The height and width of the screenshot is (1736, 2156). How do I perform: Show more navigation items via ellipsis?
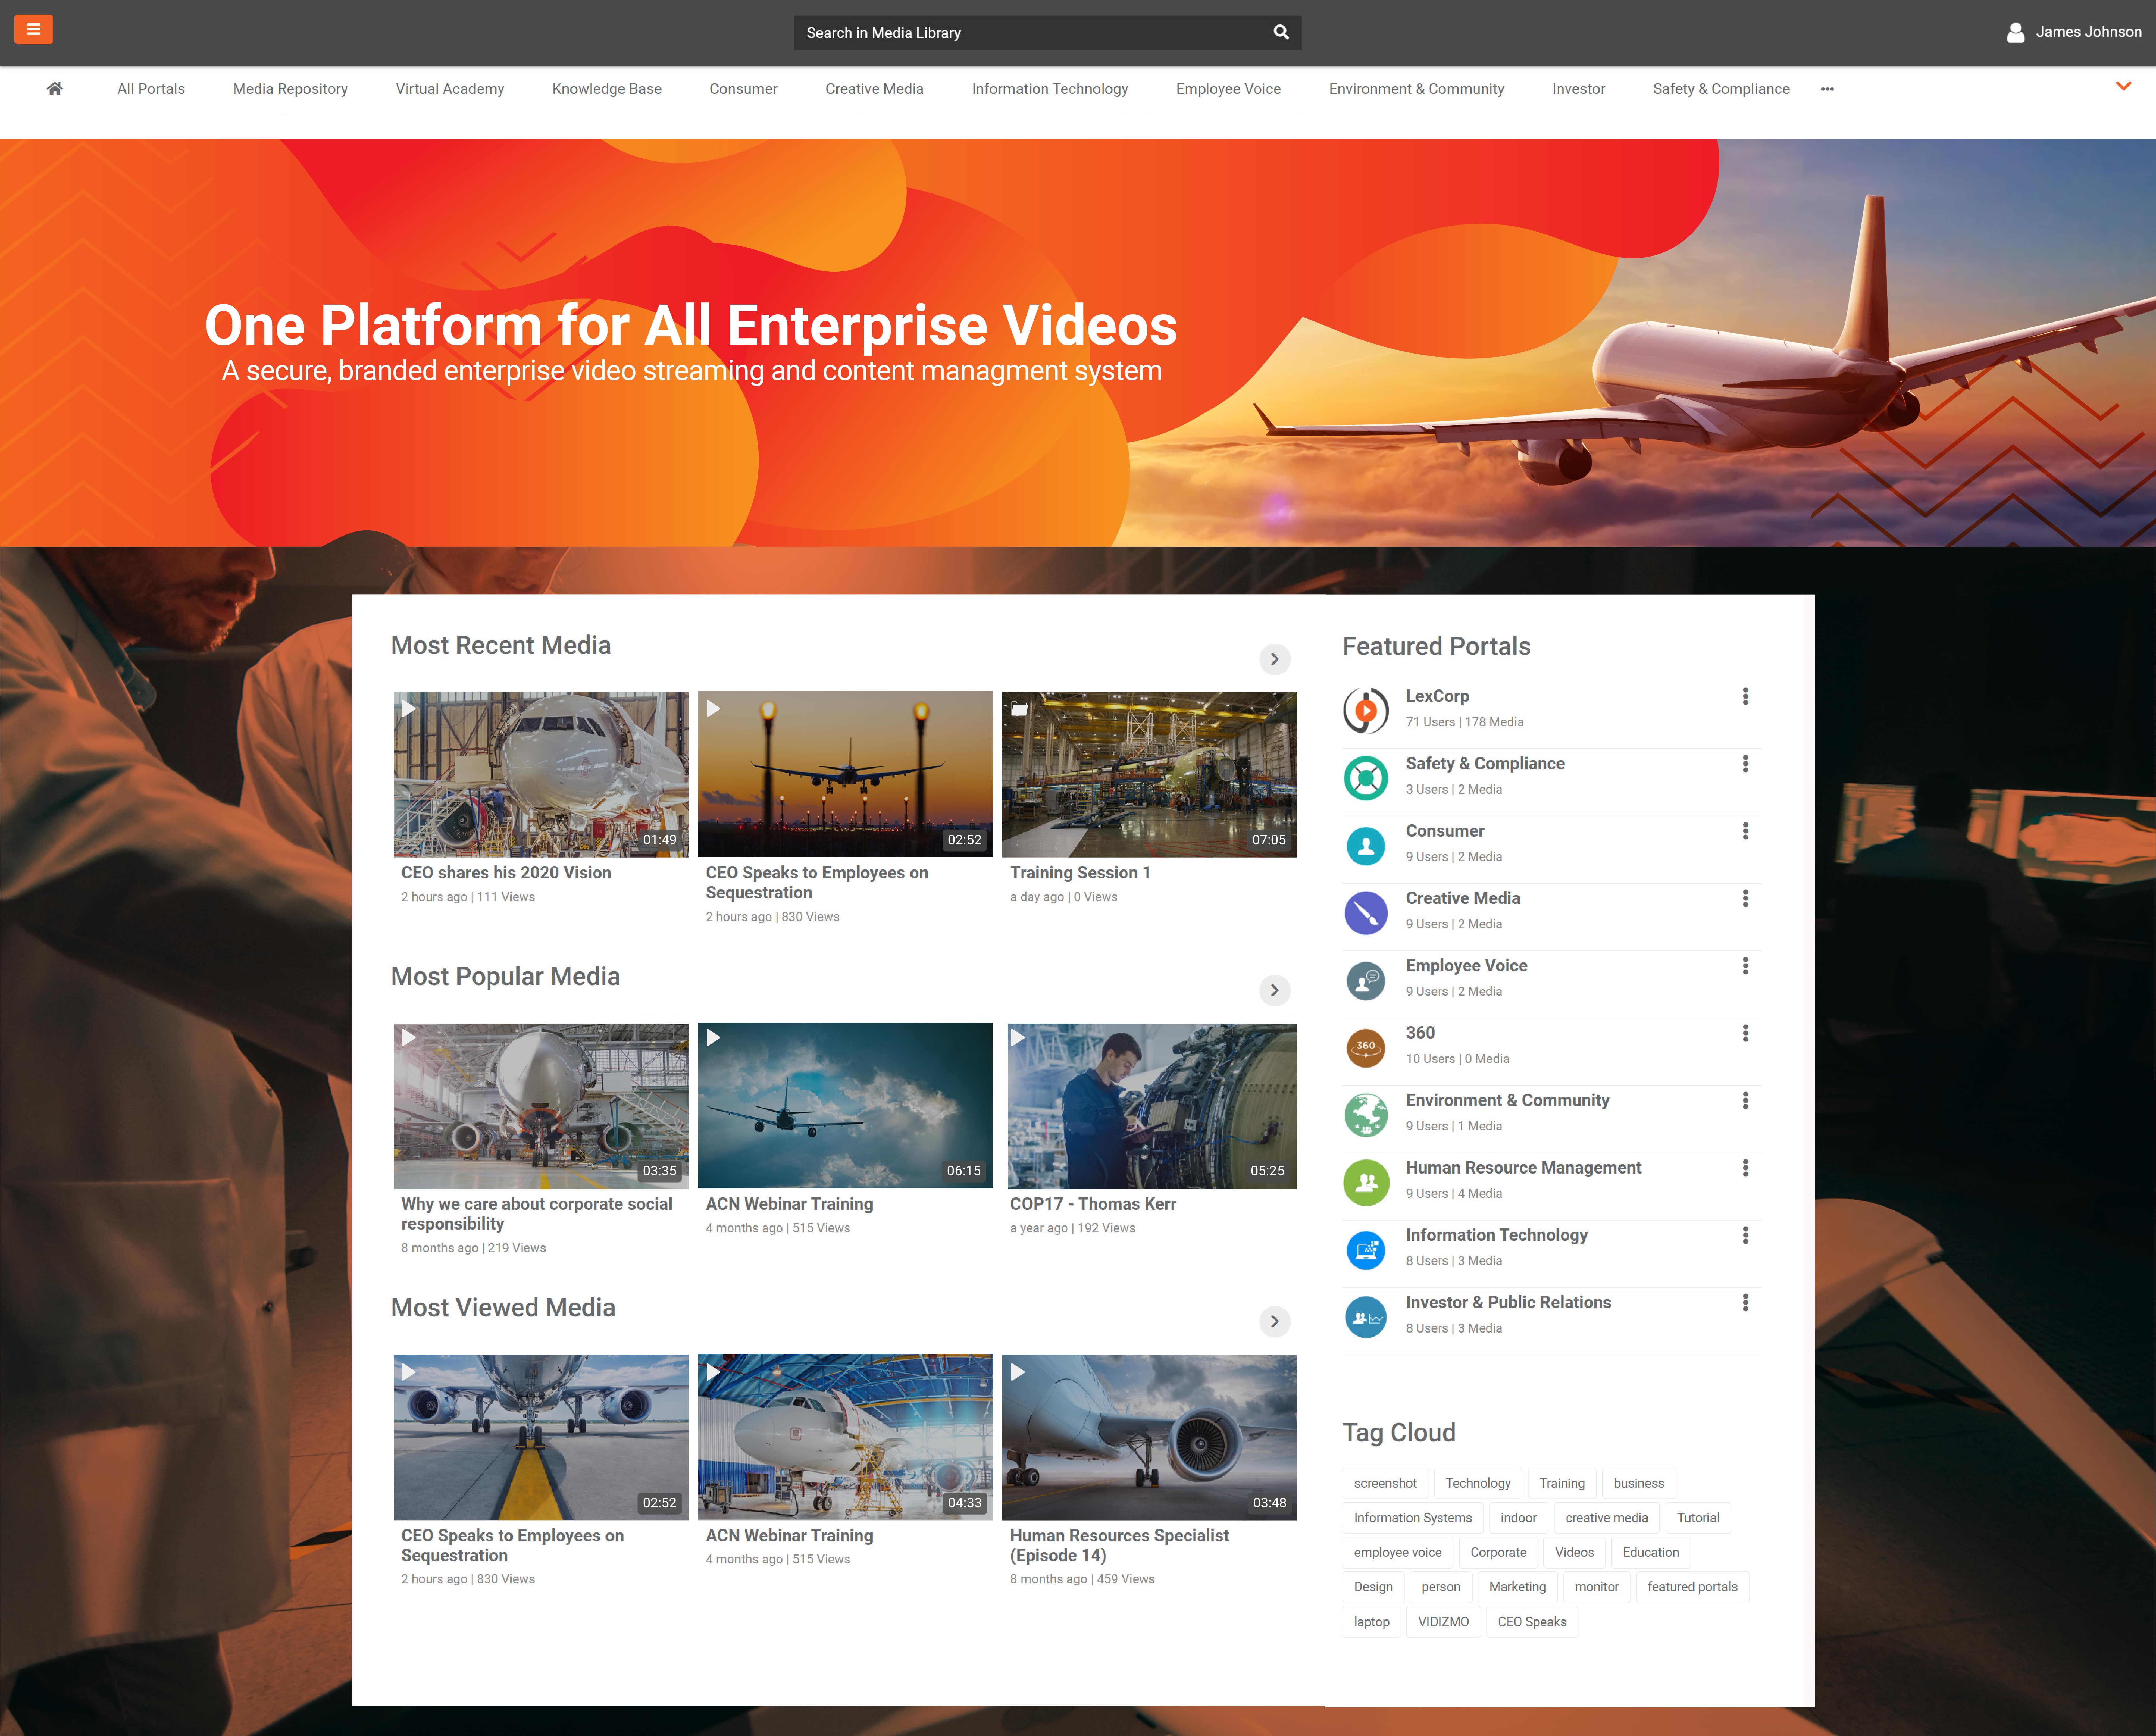(x=1827, y=89)
